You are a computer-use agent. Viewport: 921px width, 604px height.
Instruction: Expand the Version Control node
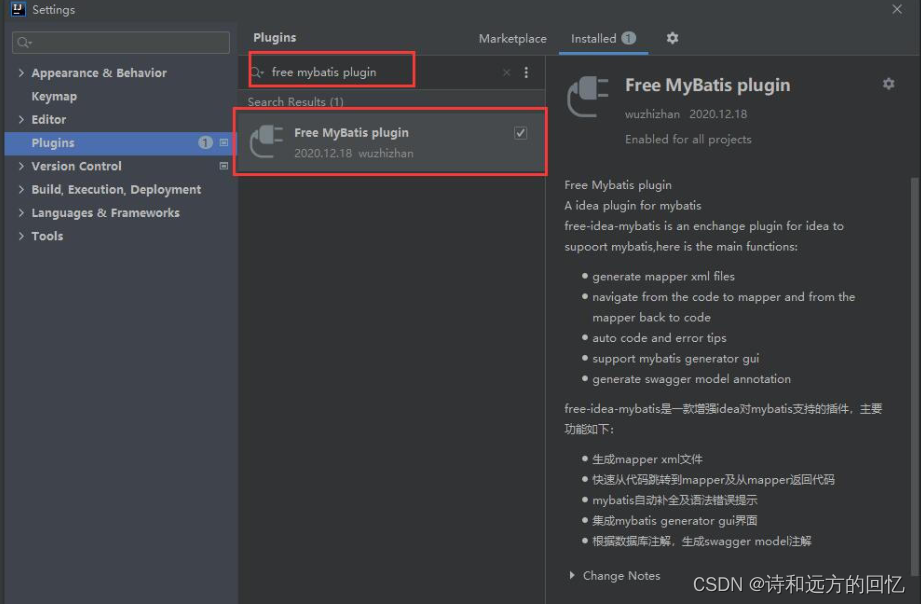pyautogui.click(x=21, y=166)
